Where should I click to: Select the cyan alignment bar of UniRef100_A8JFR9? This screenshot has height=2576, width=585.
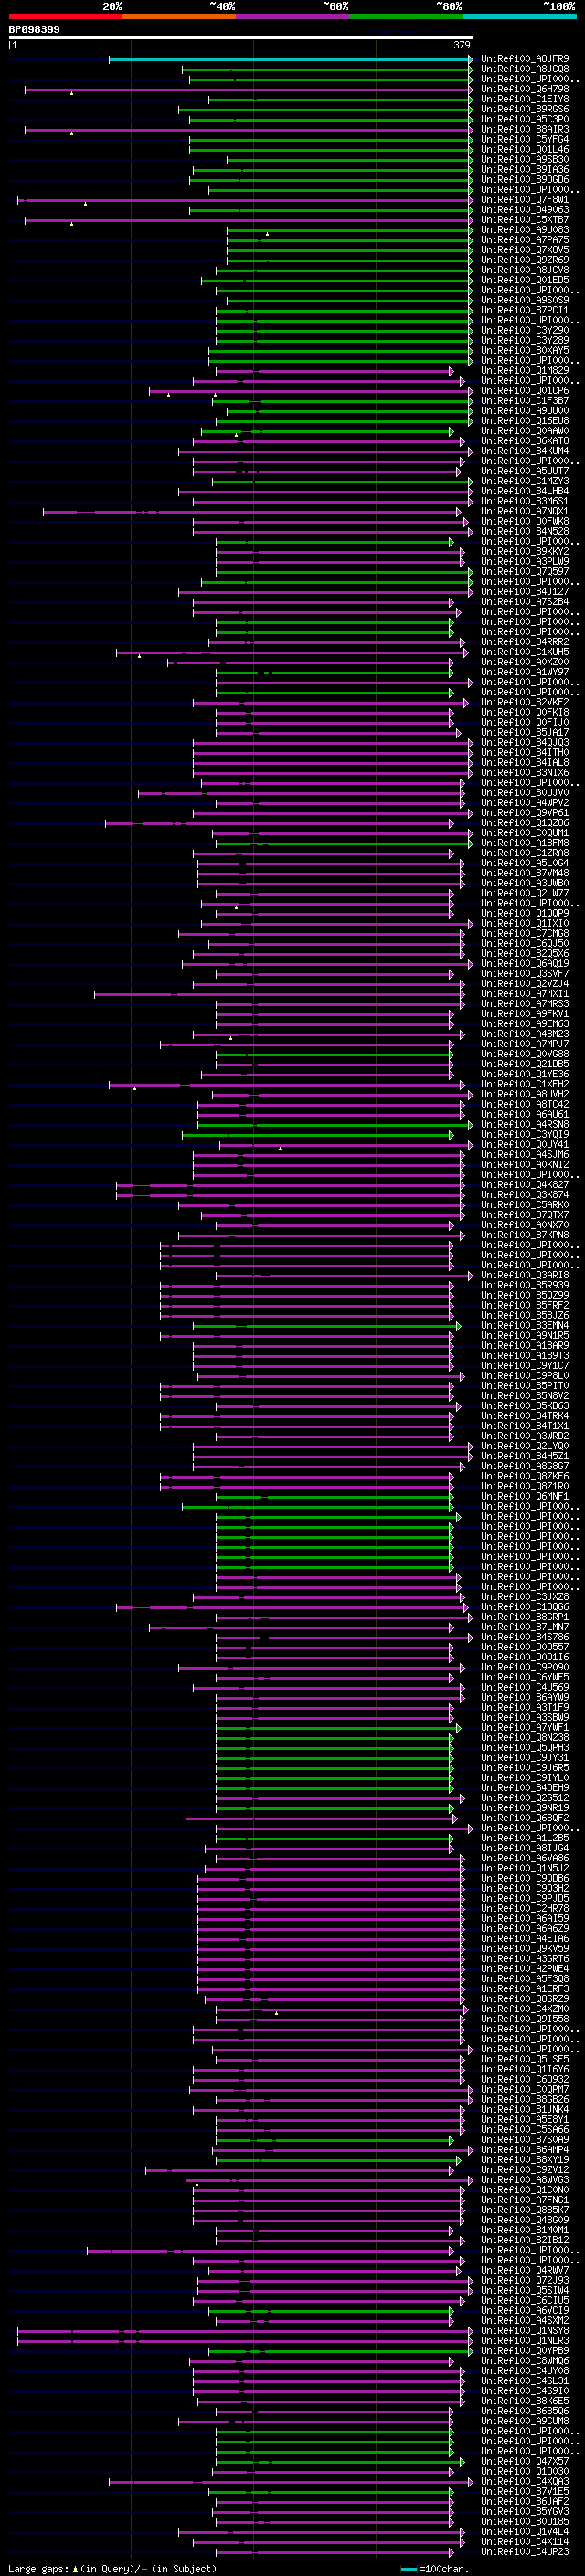coord(290,59)
